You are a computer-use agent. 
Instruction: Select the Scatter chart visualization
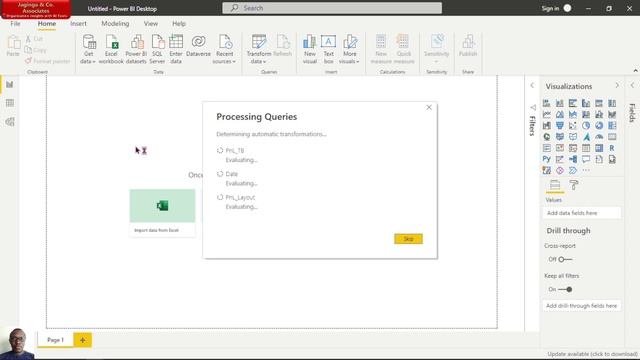573,126
